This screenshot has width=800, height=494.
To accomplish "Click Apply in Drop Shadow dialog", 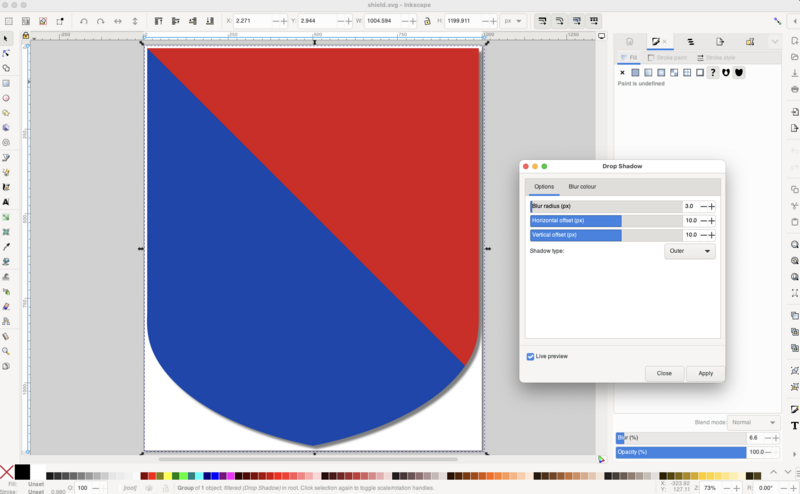I will pos(706,374).
